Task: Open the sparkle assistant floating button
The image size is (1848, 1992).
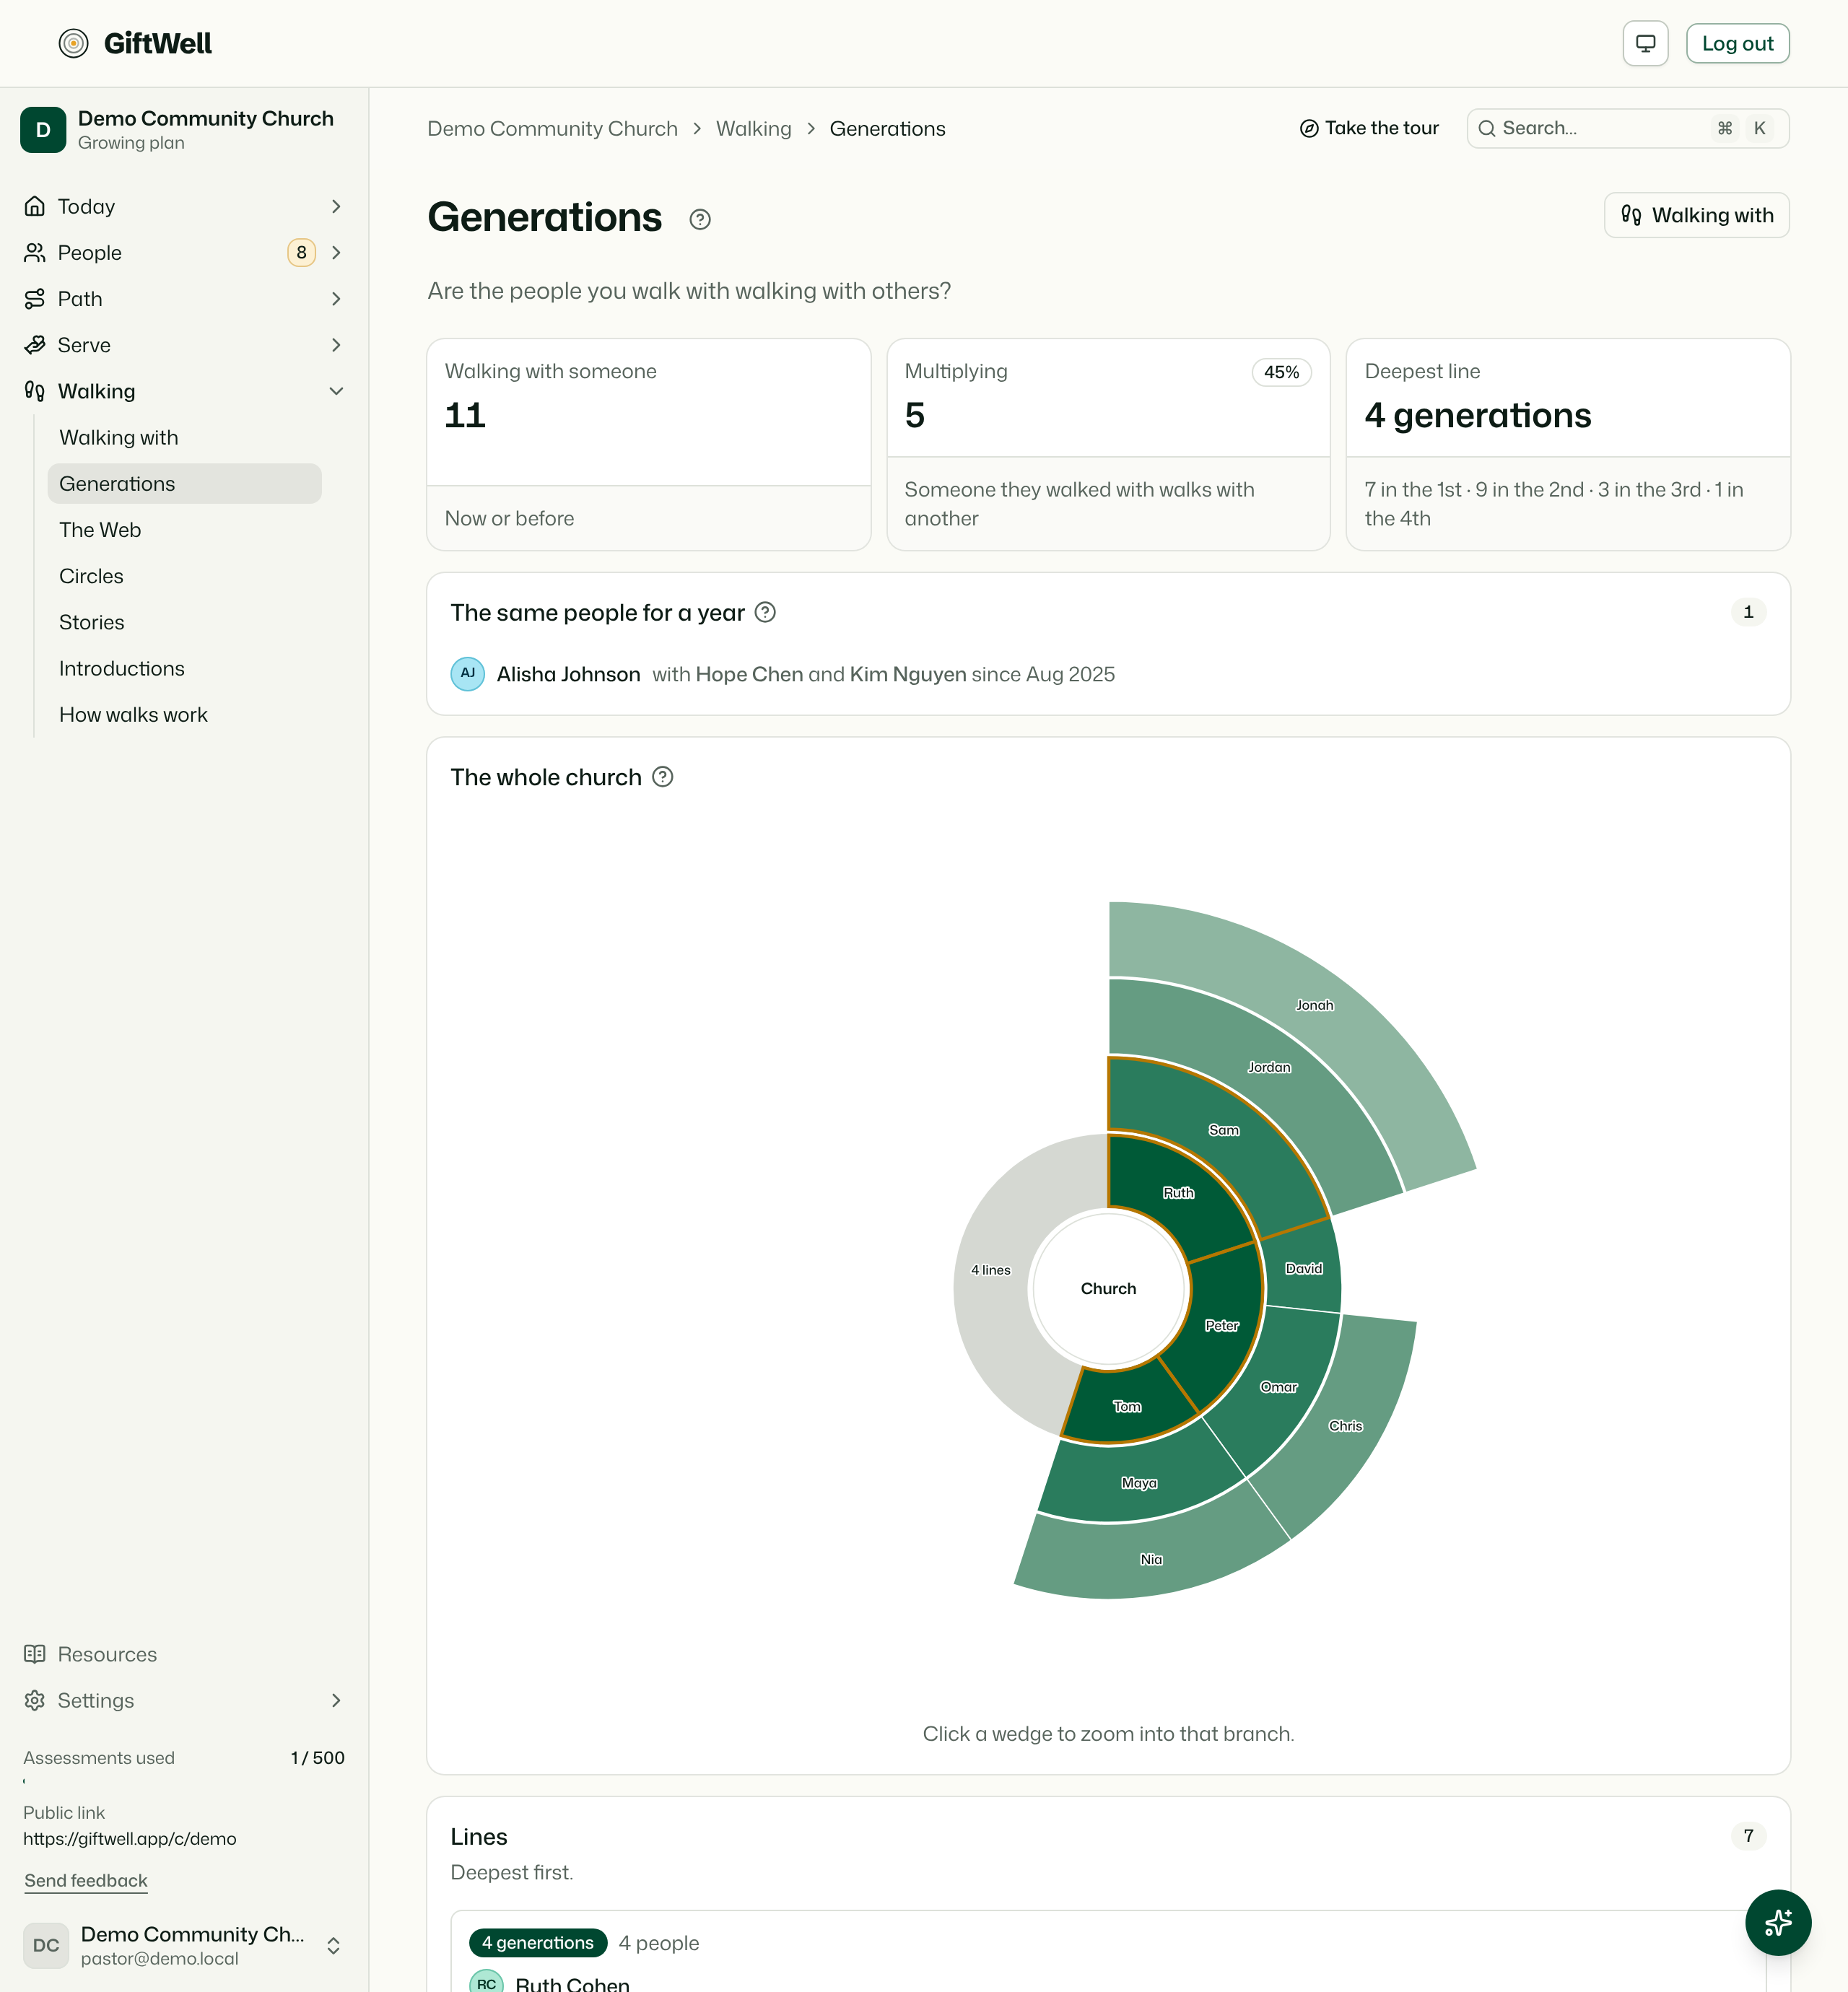Action: [1777, 1922]
